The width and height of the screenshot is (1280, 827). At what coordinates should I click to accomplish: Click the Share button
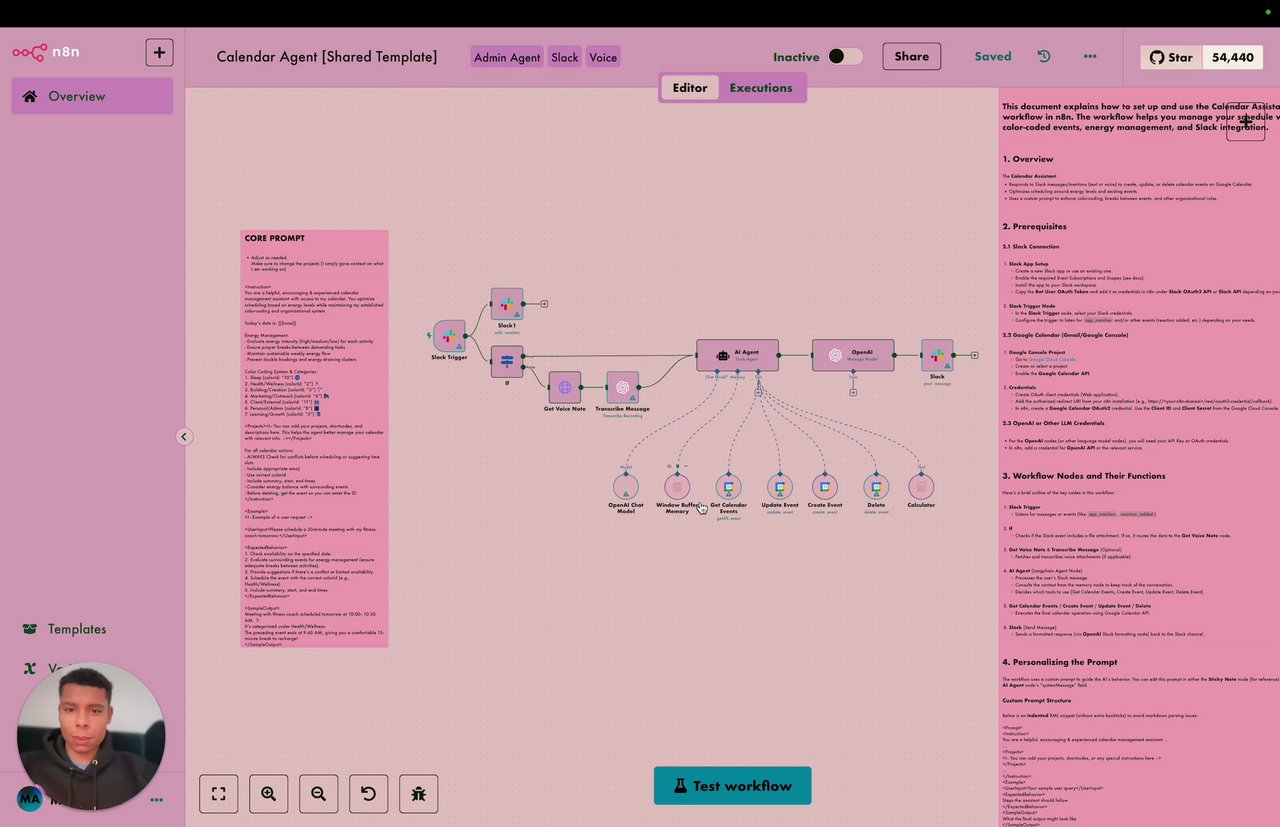[911, 56]
